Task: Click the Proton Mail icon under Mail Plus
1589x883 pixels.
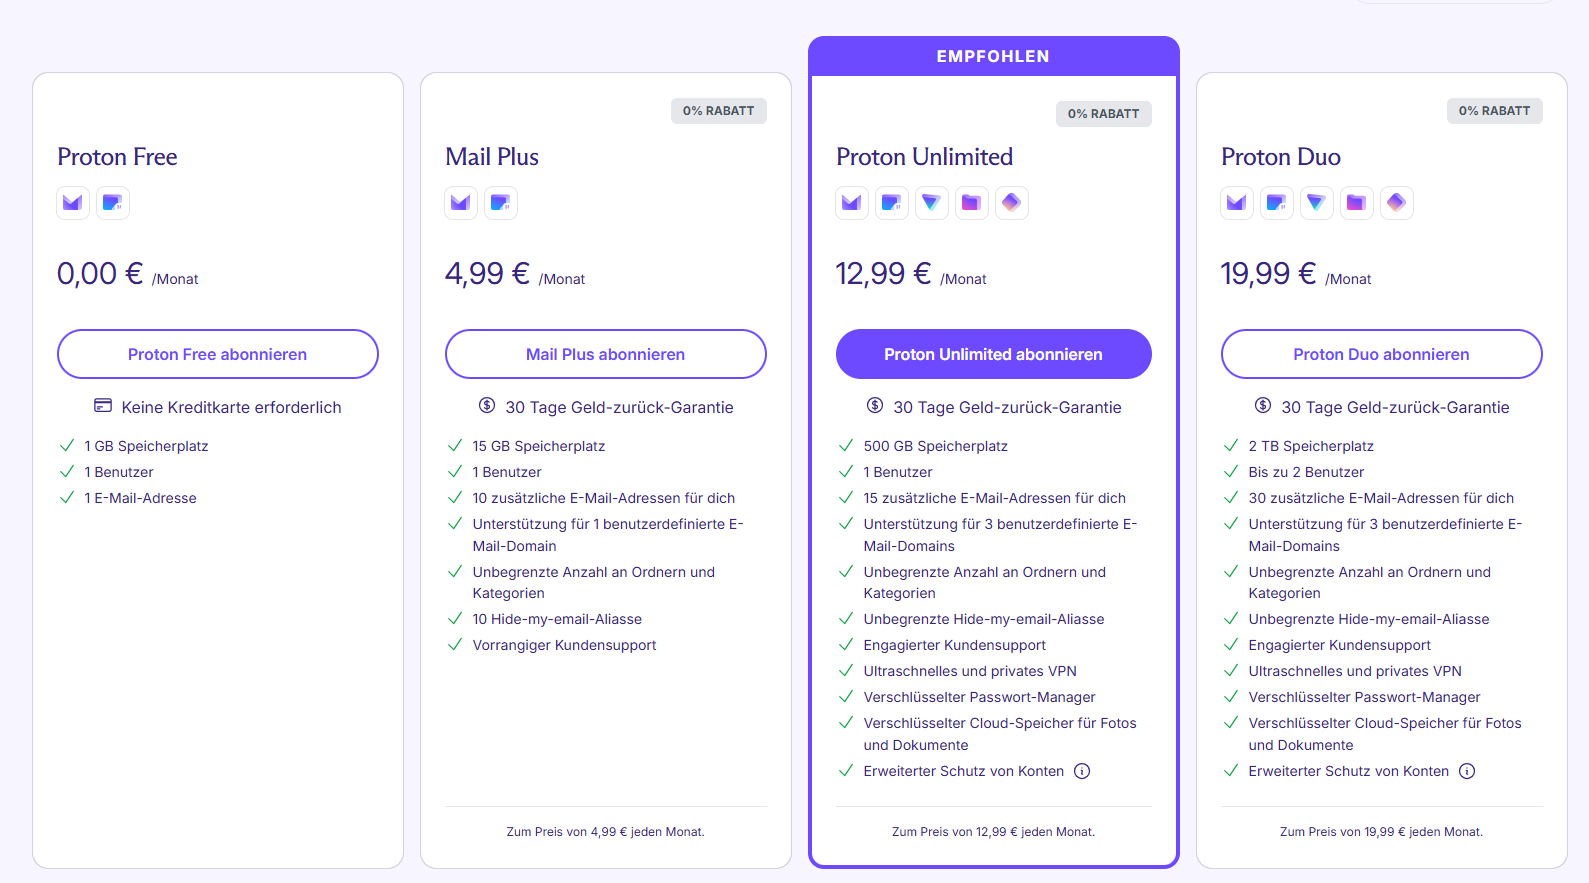Action: 461,203
